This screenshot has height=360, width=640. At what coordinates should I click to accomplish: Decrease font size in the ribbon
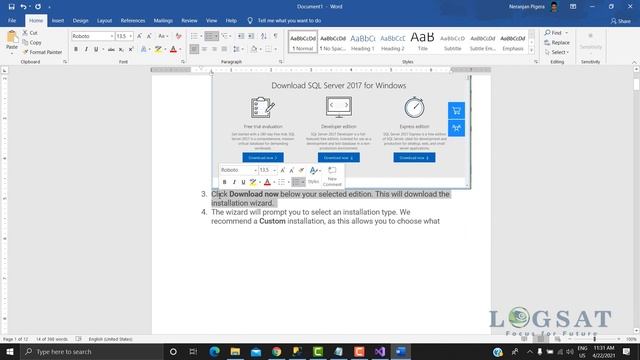point(149,36)
